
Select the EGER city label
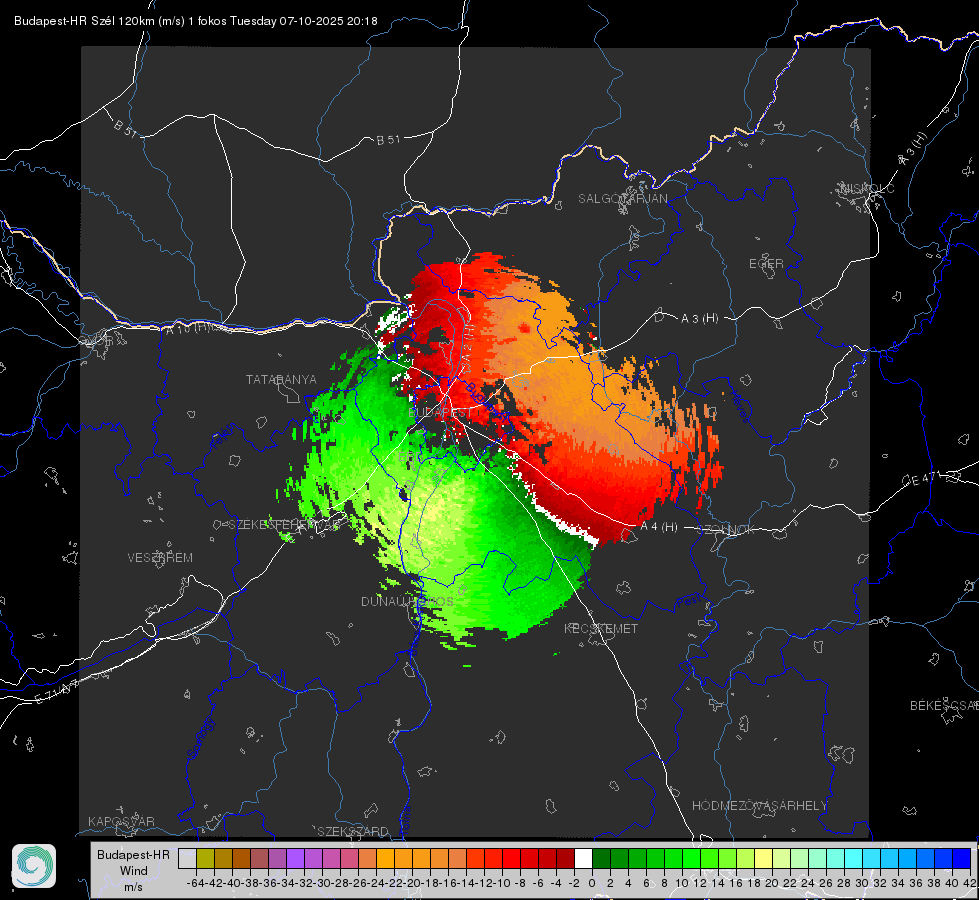coord(766,264)
